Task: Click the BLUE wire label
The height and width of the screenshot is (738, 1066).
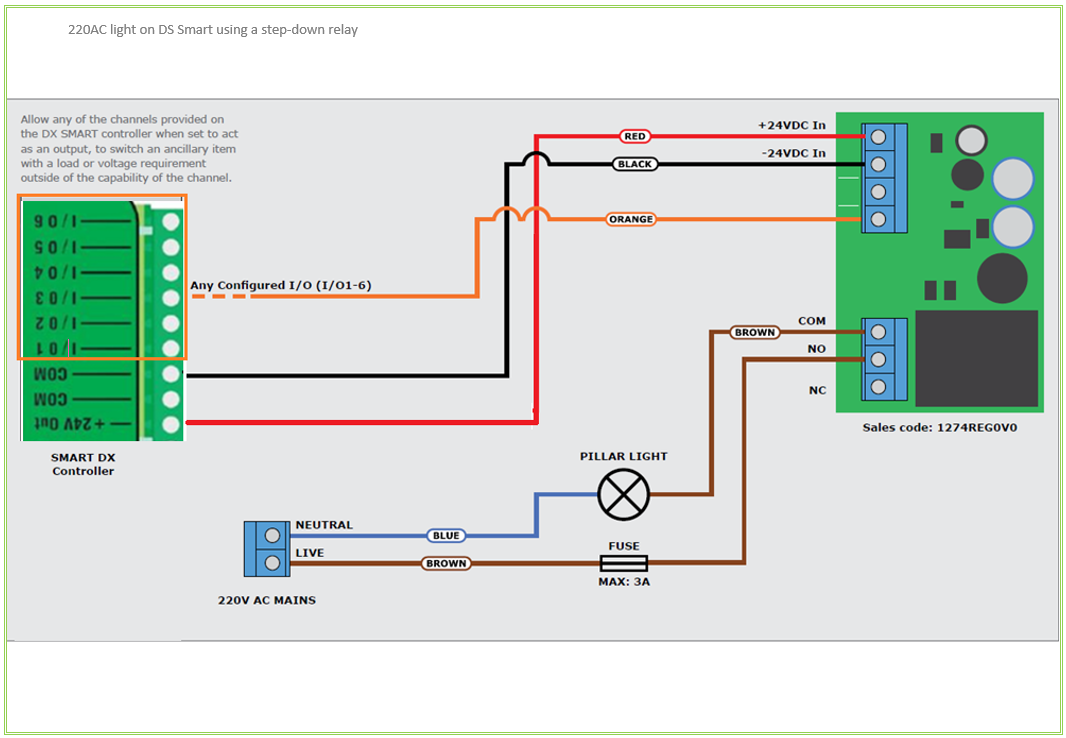Action: pos(446,535)
